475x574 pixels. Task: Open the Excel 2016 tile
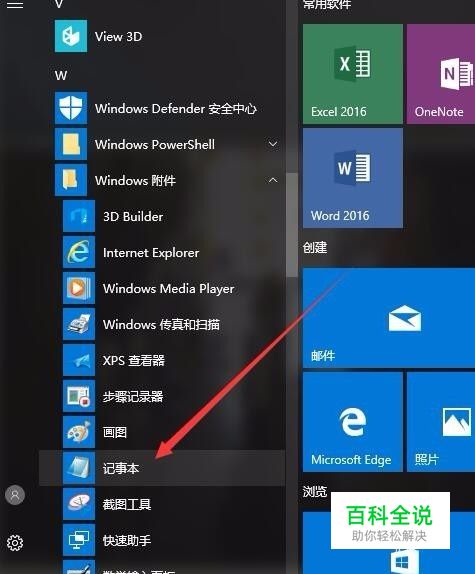coord(353,74)
